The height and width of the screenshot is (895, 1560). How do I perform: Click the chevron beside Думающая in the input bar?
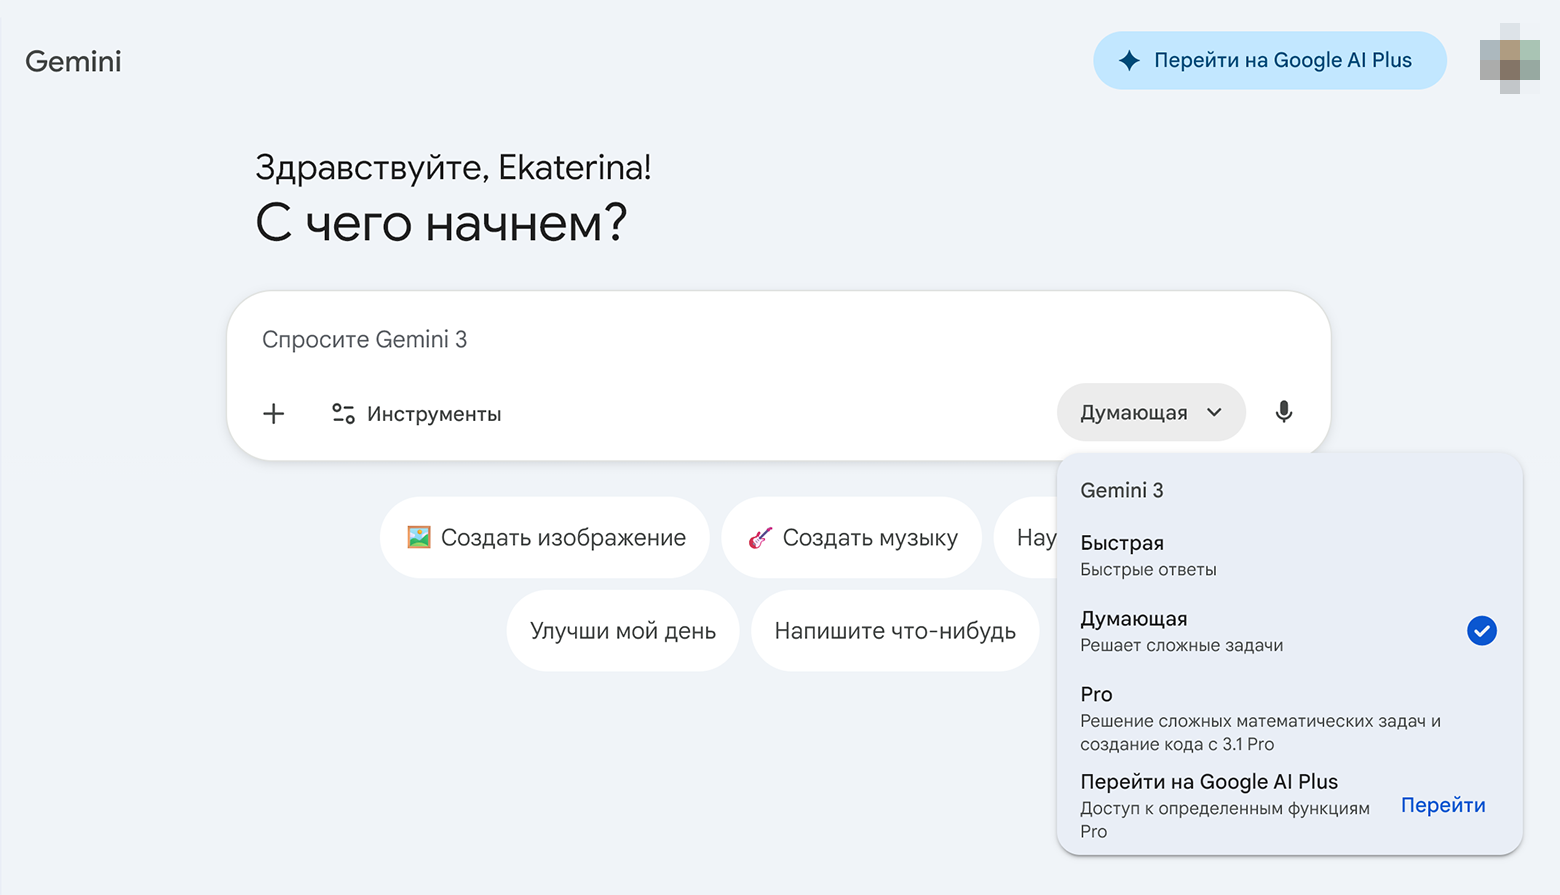1215,412
